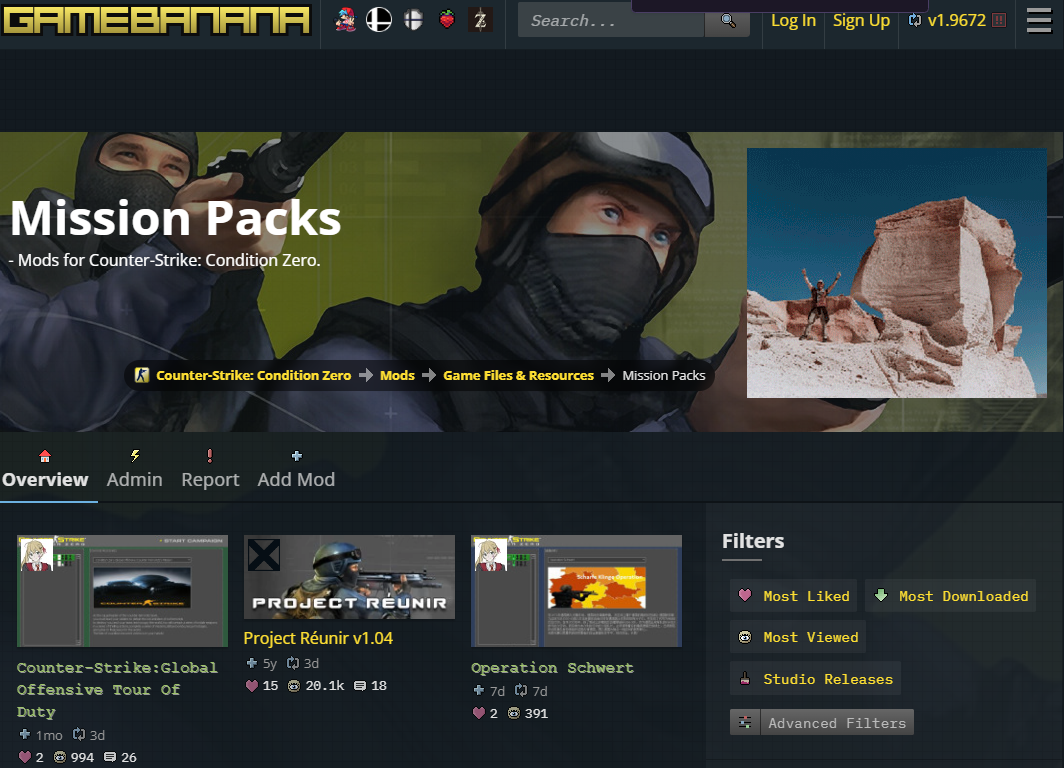Click the heart likes icon under Project Réunir

pos(252,686)
